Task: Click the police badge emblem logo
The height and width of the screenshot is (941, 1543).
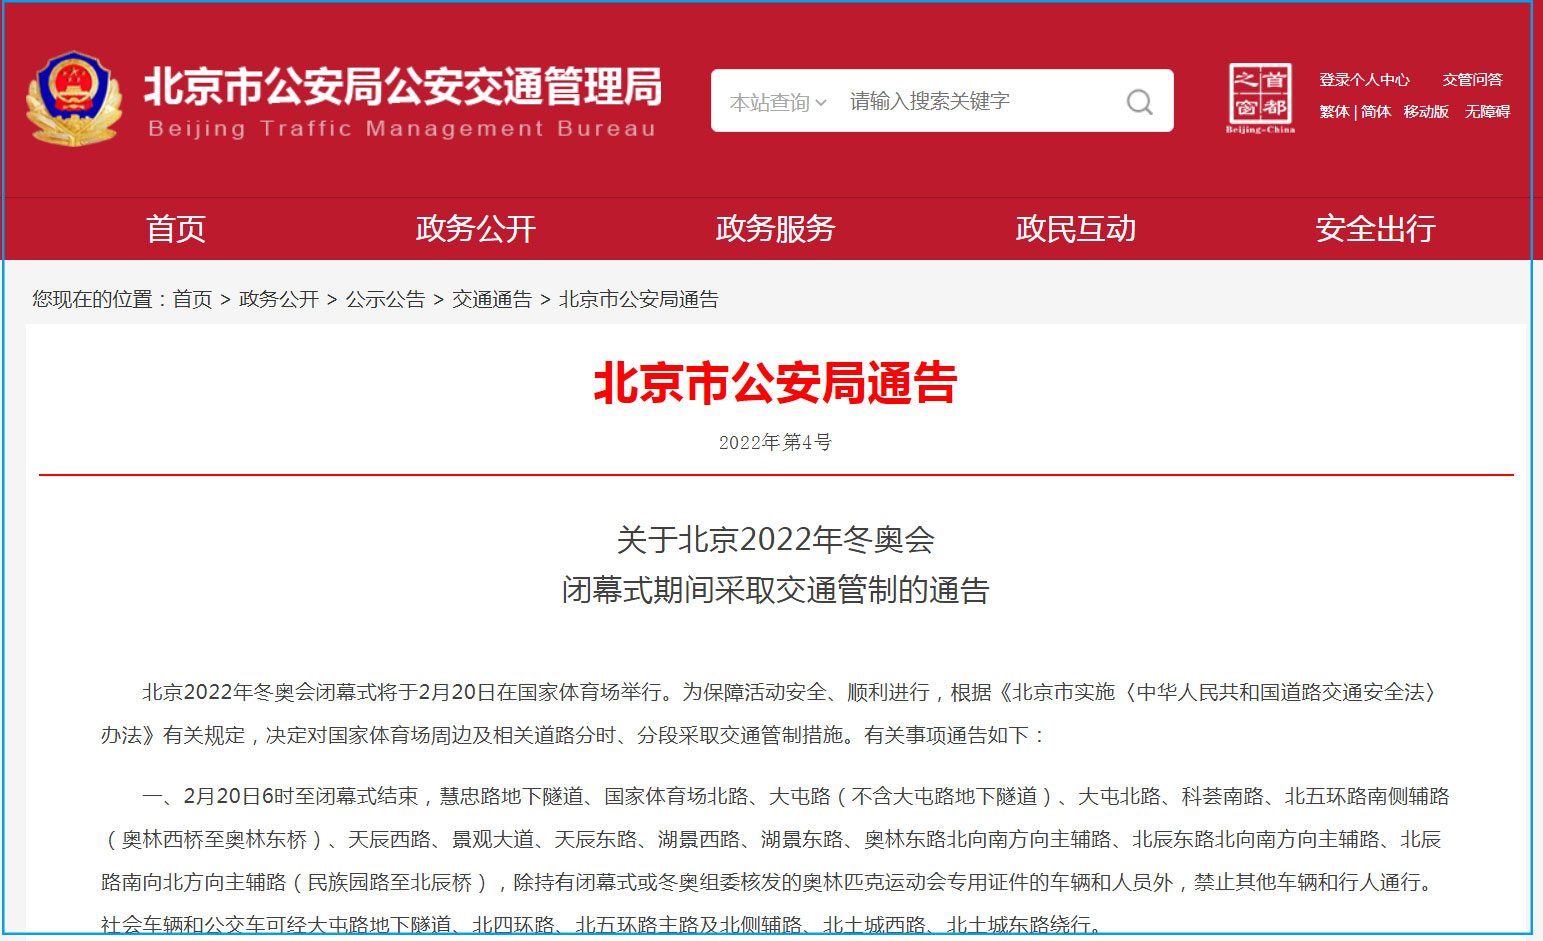Action: [x=73, y=99]
